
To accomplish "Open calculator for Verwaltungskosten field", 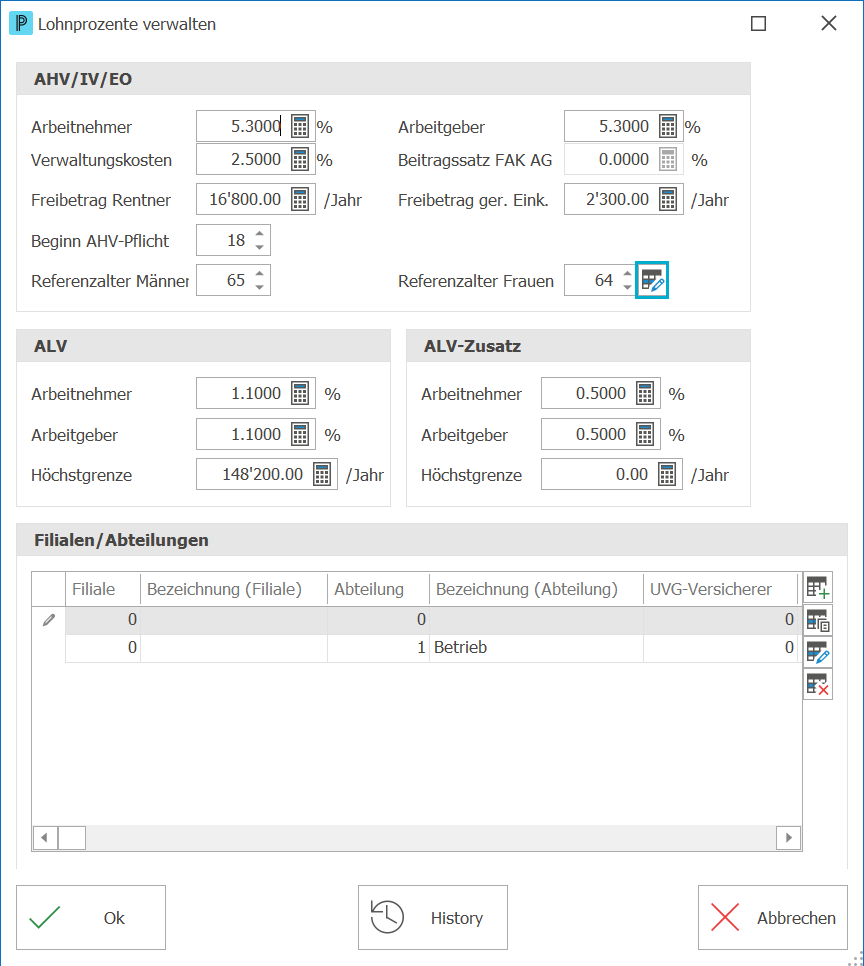I will pos(300,160).
